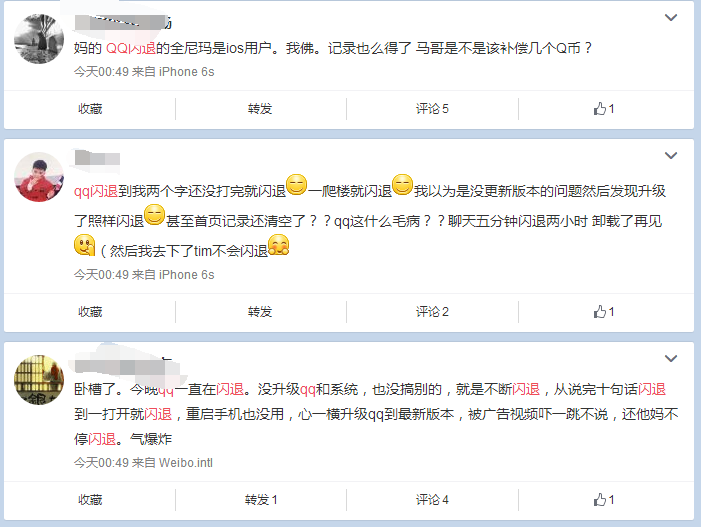Expand the first post's chevron menu

coord(671,18)
